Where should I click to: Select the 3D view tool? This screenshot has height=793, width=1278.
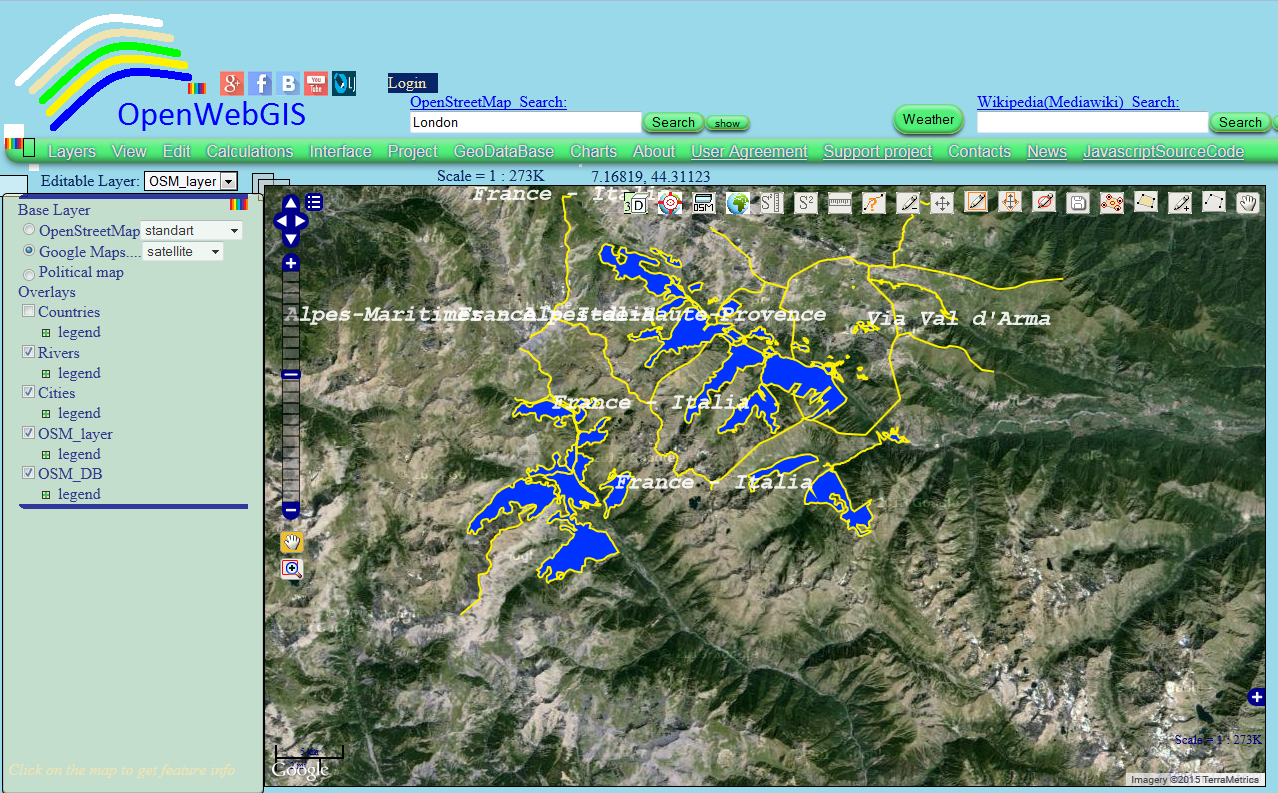pyautogui.click(x=636, y=202)
